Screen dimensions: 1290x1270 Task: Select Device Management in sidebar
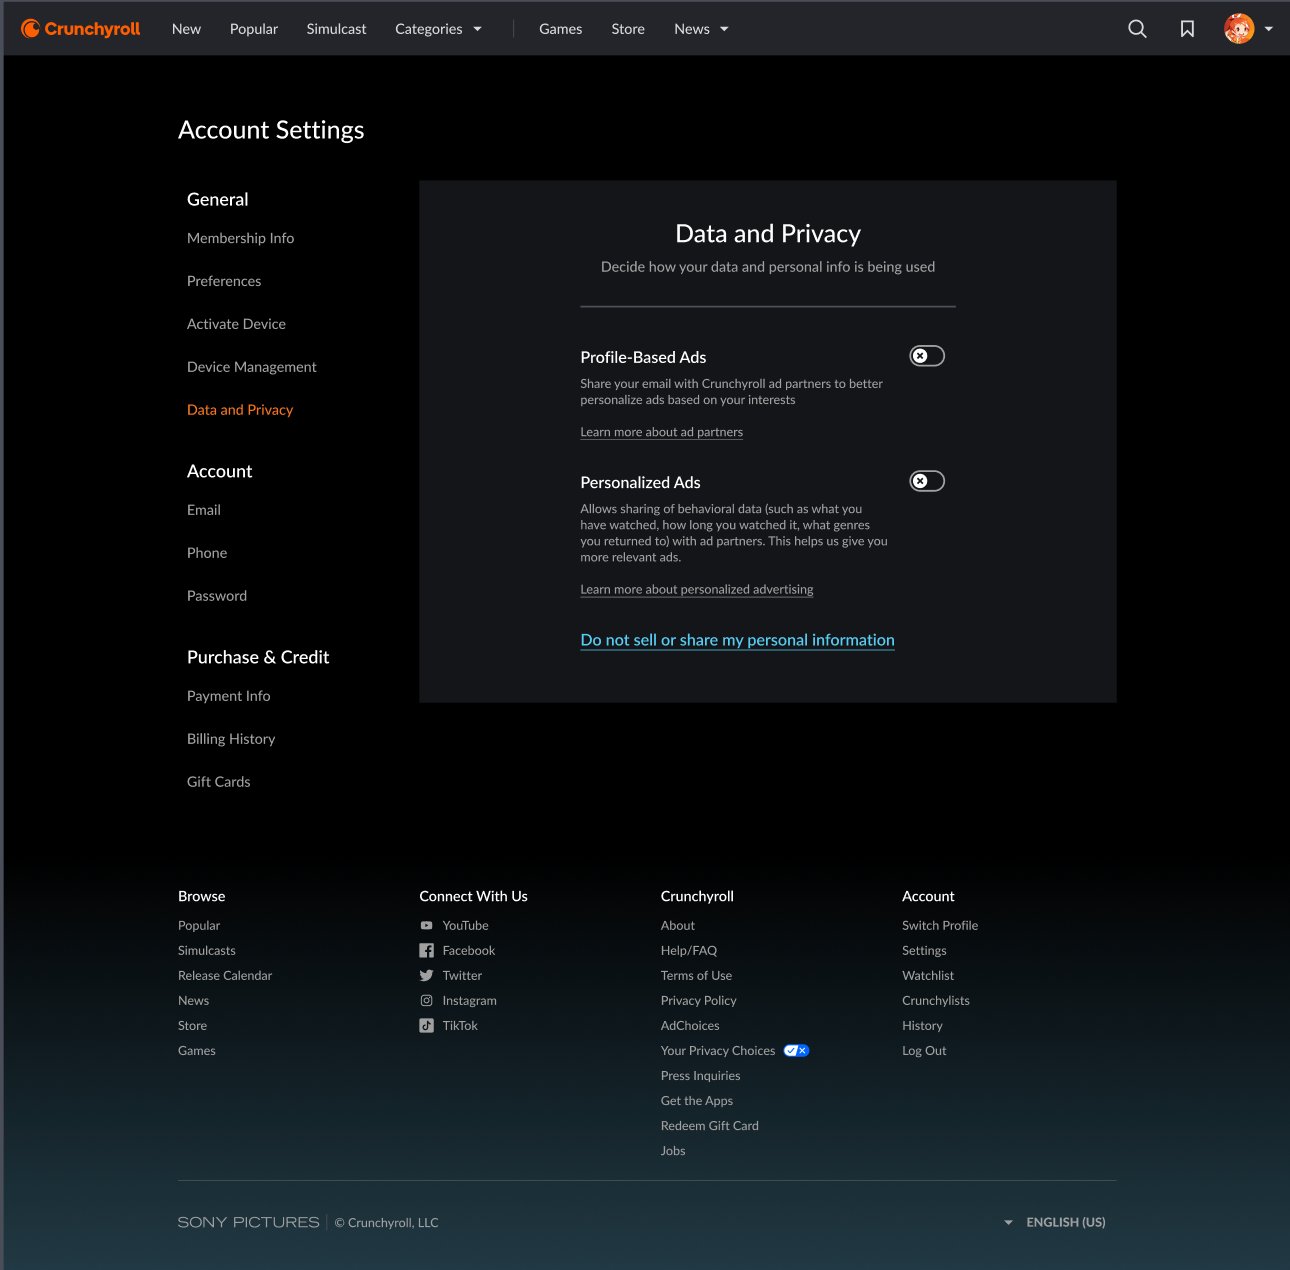(251, 367)
